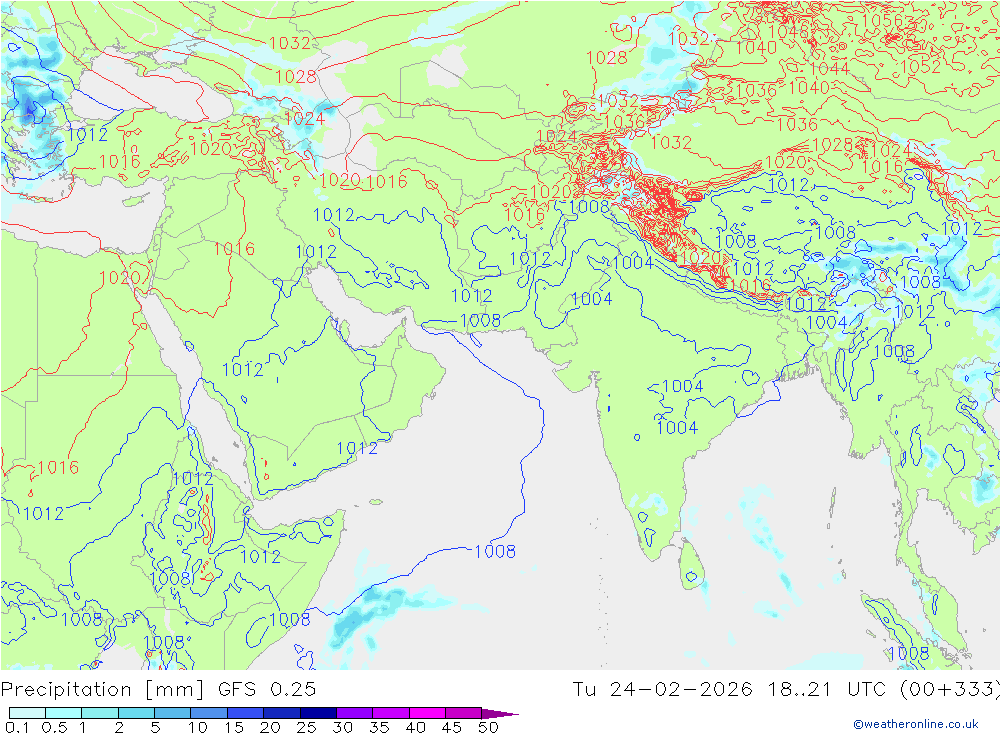Screen dimensions: 1000x733
Task: Open the weatheronline.co.uk copyright link
Action: [x=916, y=723]
